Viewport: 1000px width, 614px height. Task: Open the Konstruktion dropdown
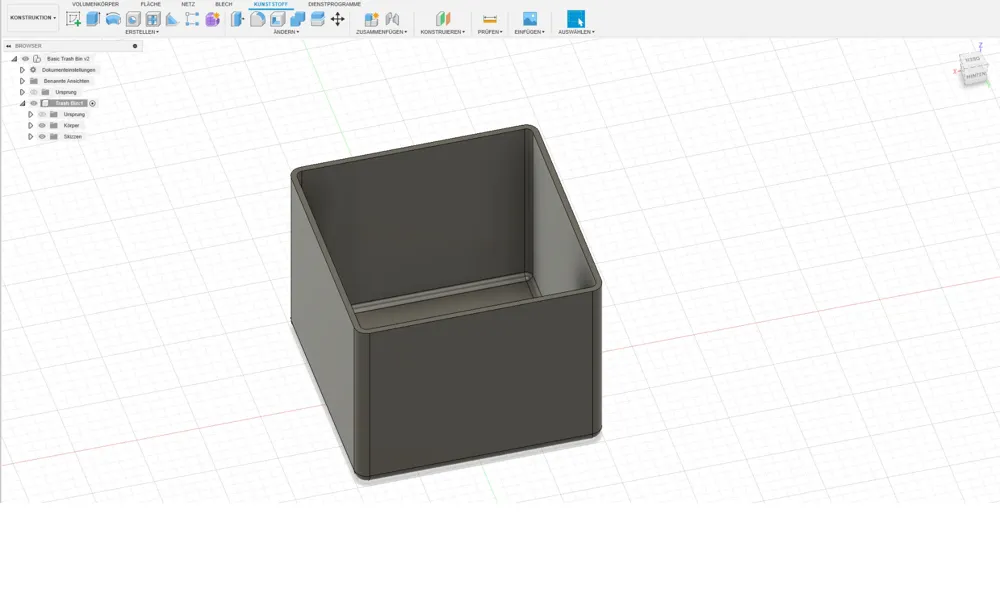pos(32,16)
